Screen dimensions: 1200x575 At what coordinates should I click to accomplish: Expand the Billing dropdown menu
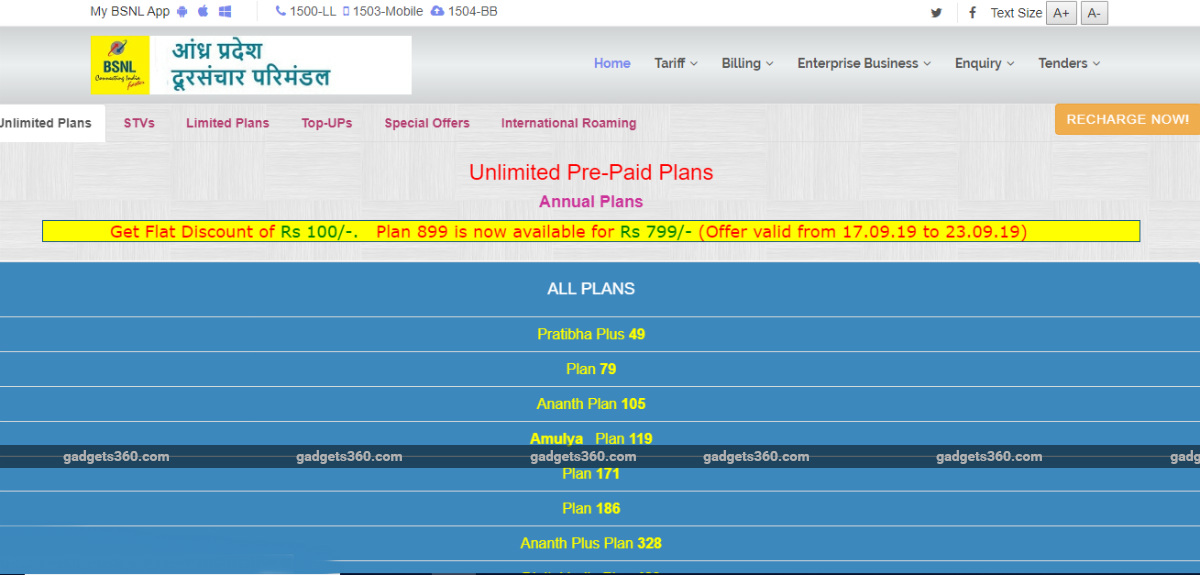(x=748, y=63)
